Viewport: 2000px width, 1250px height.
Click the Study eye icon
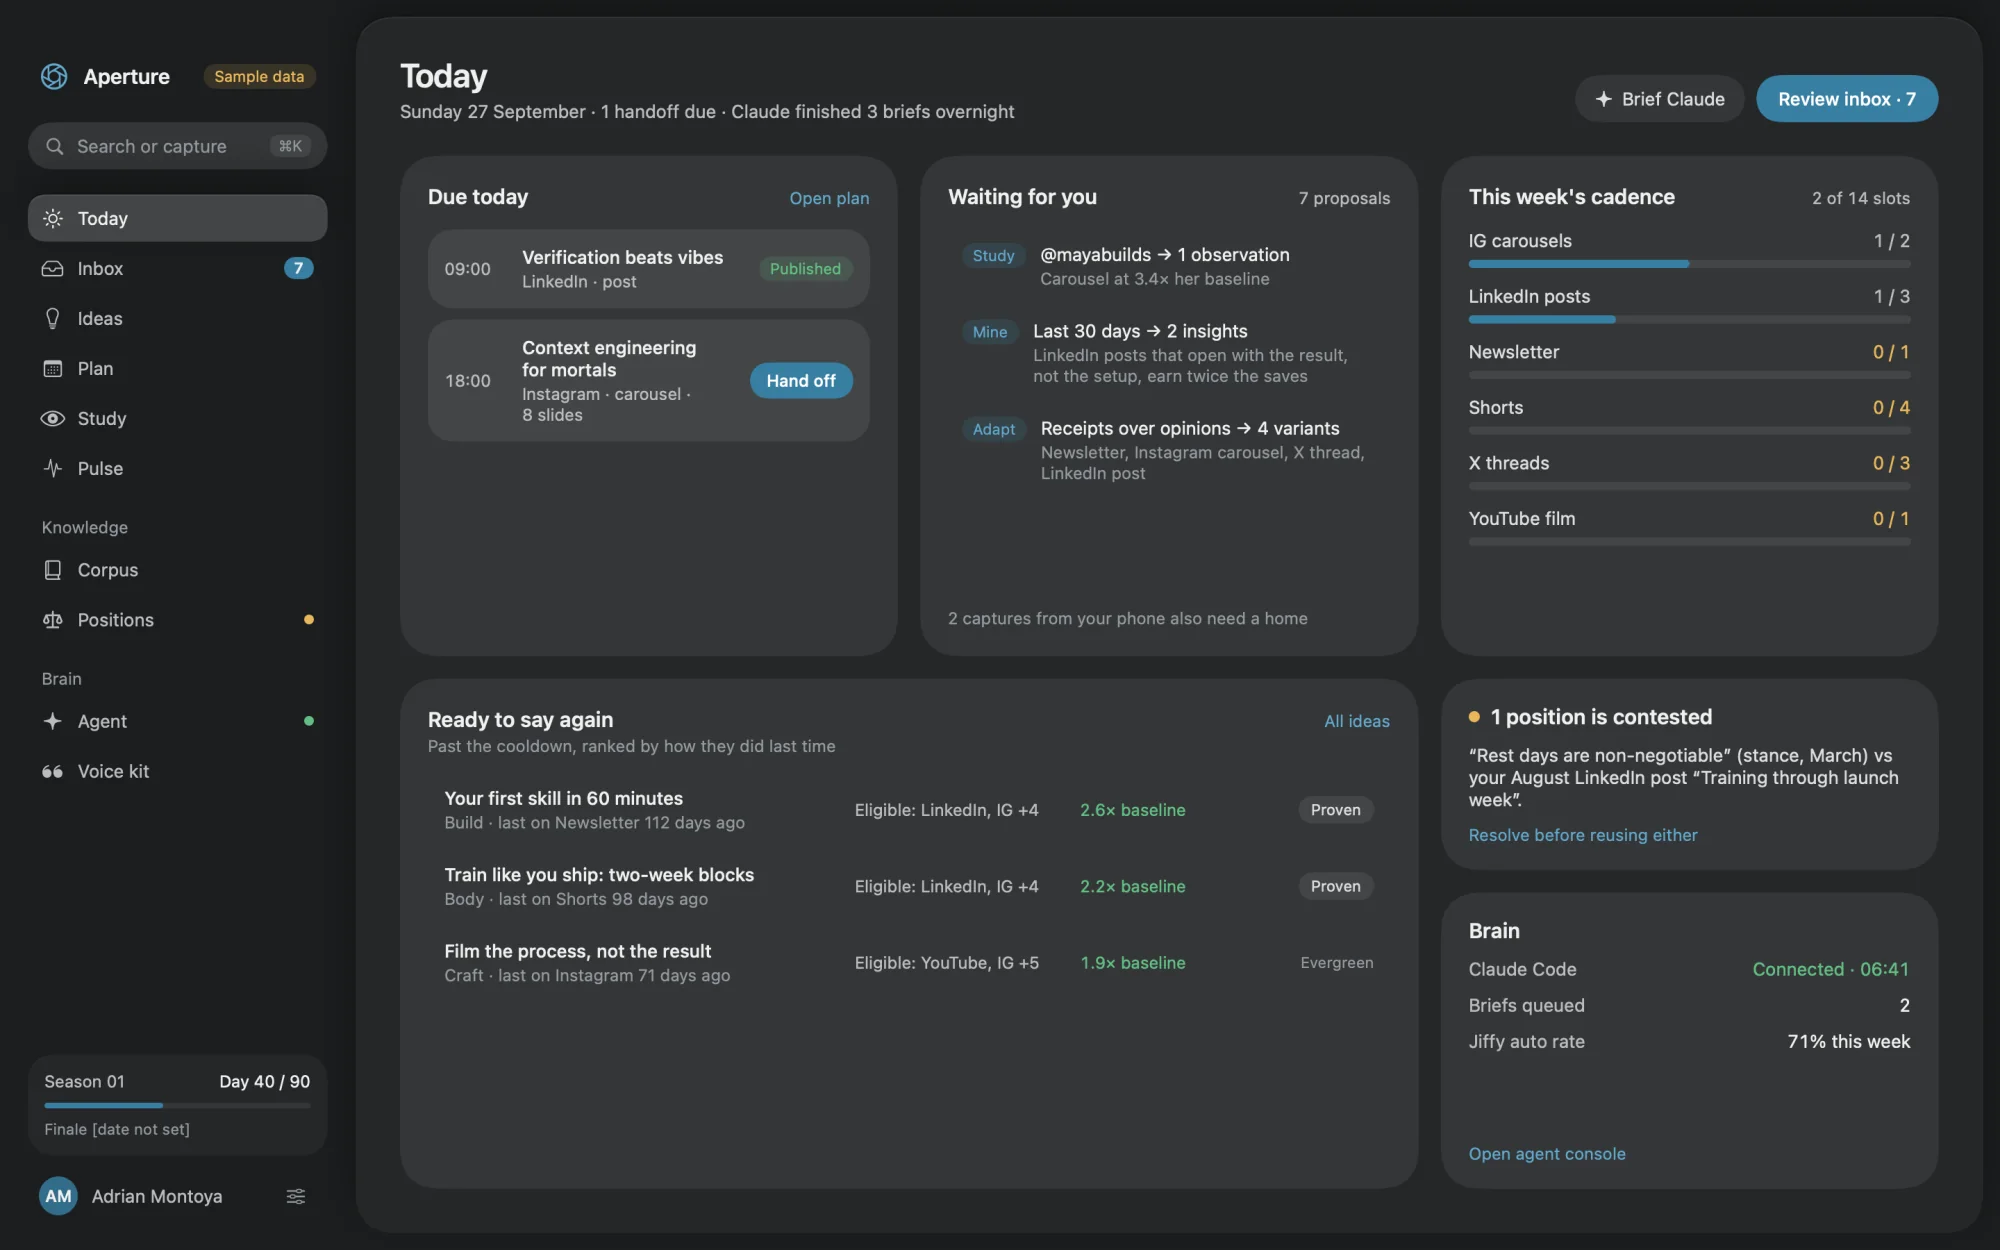click(53, 418)
